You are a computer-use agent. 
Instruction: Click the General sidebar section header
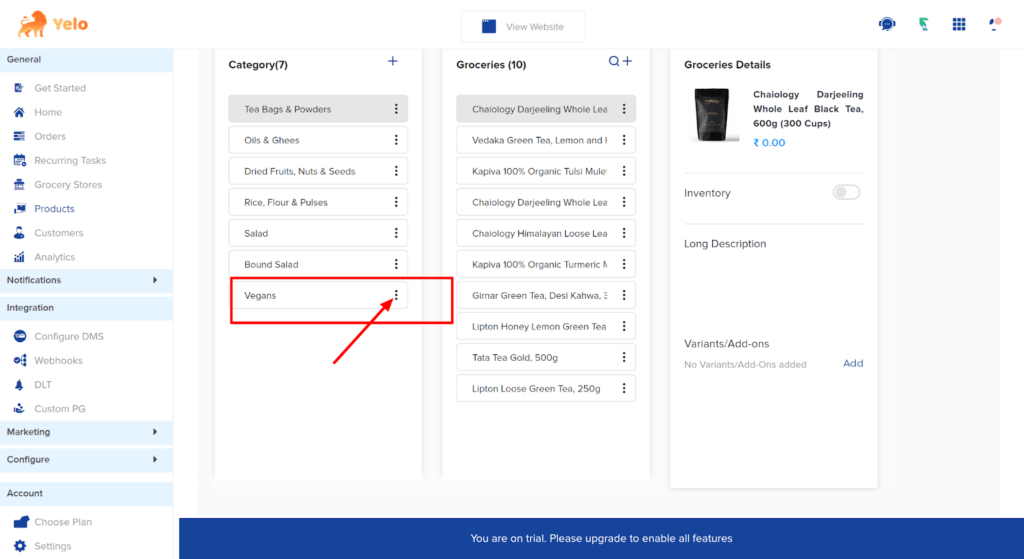coord(86,59)
